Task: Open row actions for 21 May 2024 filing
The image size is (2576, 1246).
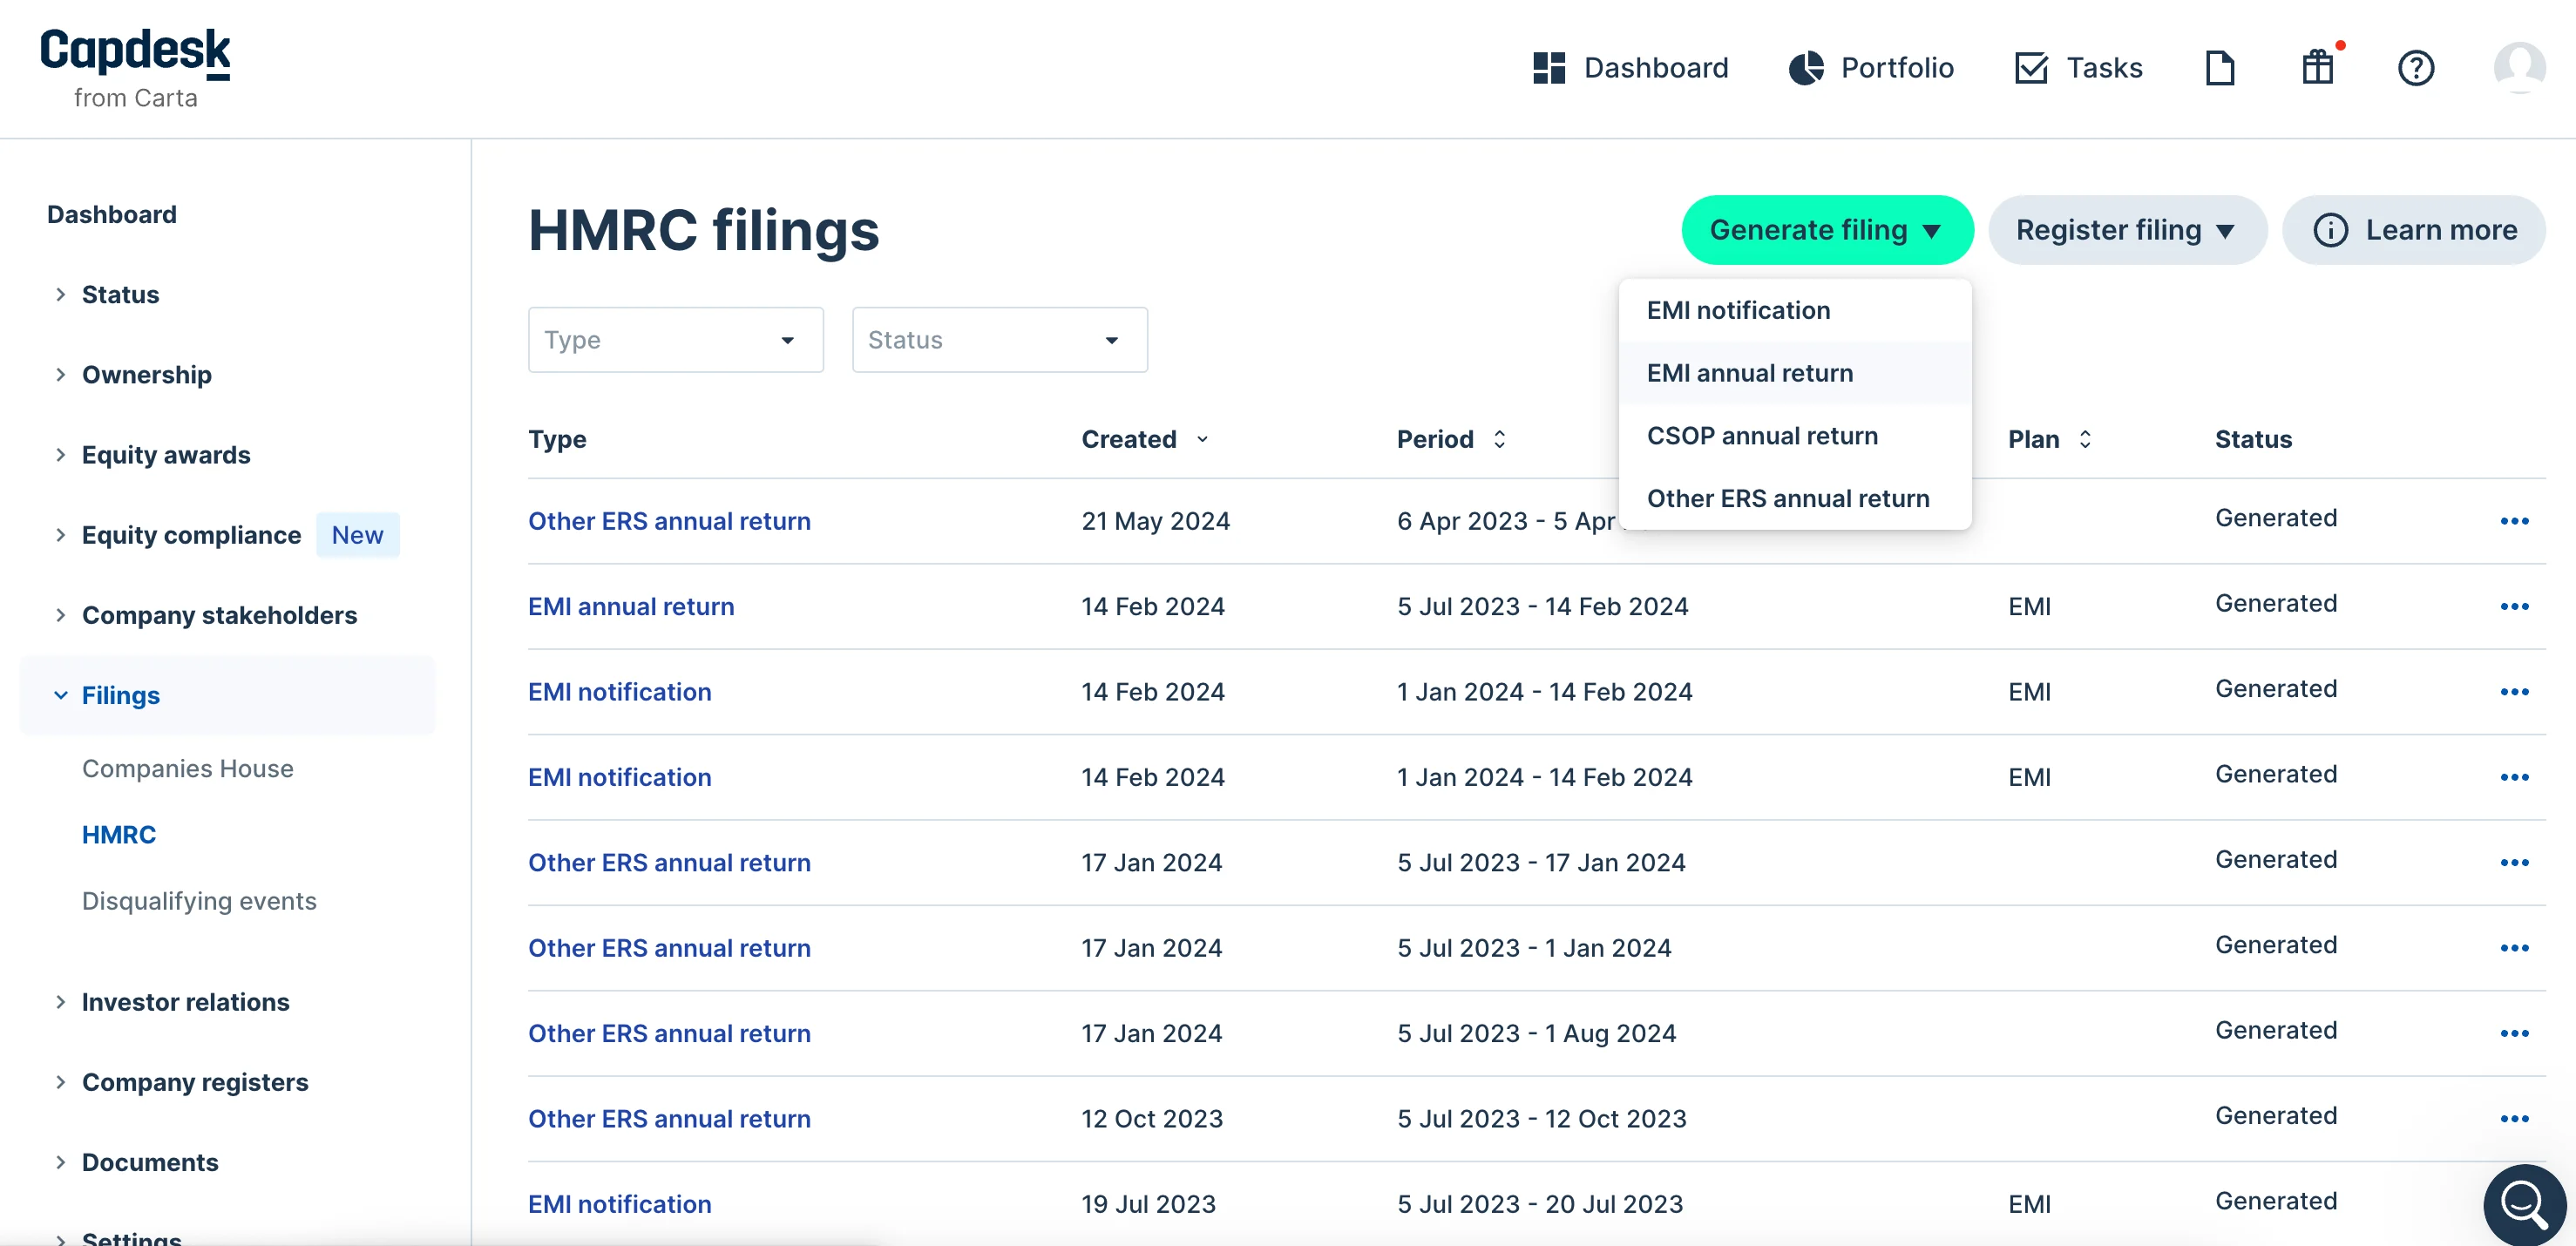Action: tap(2514, 521)
